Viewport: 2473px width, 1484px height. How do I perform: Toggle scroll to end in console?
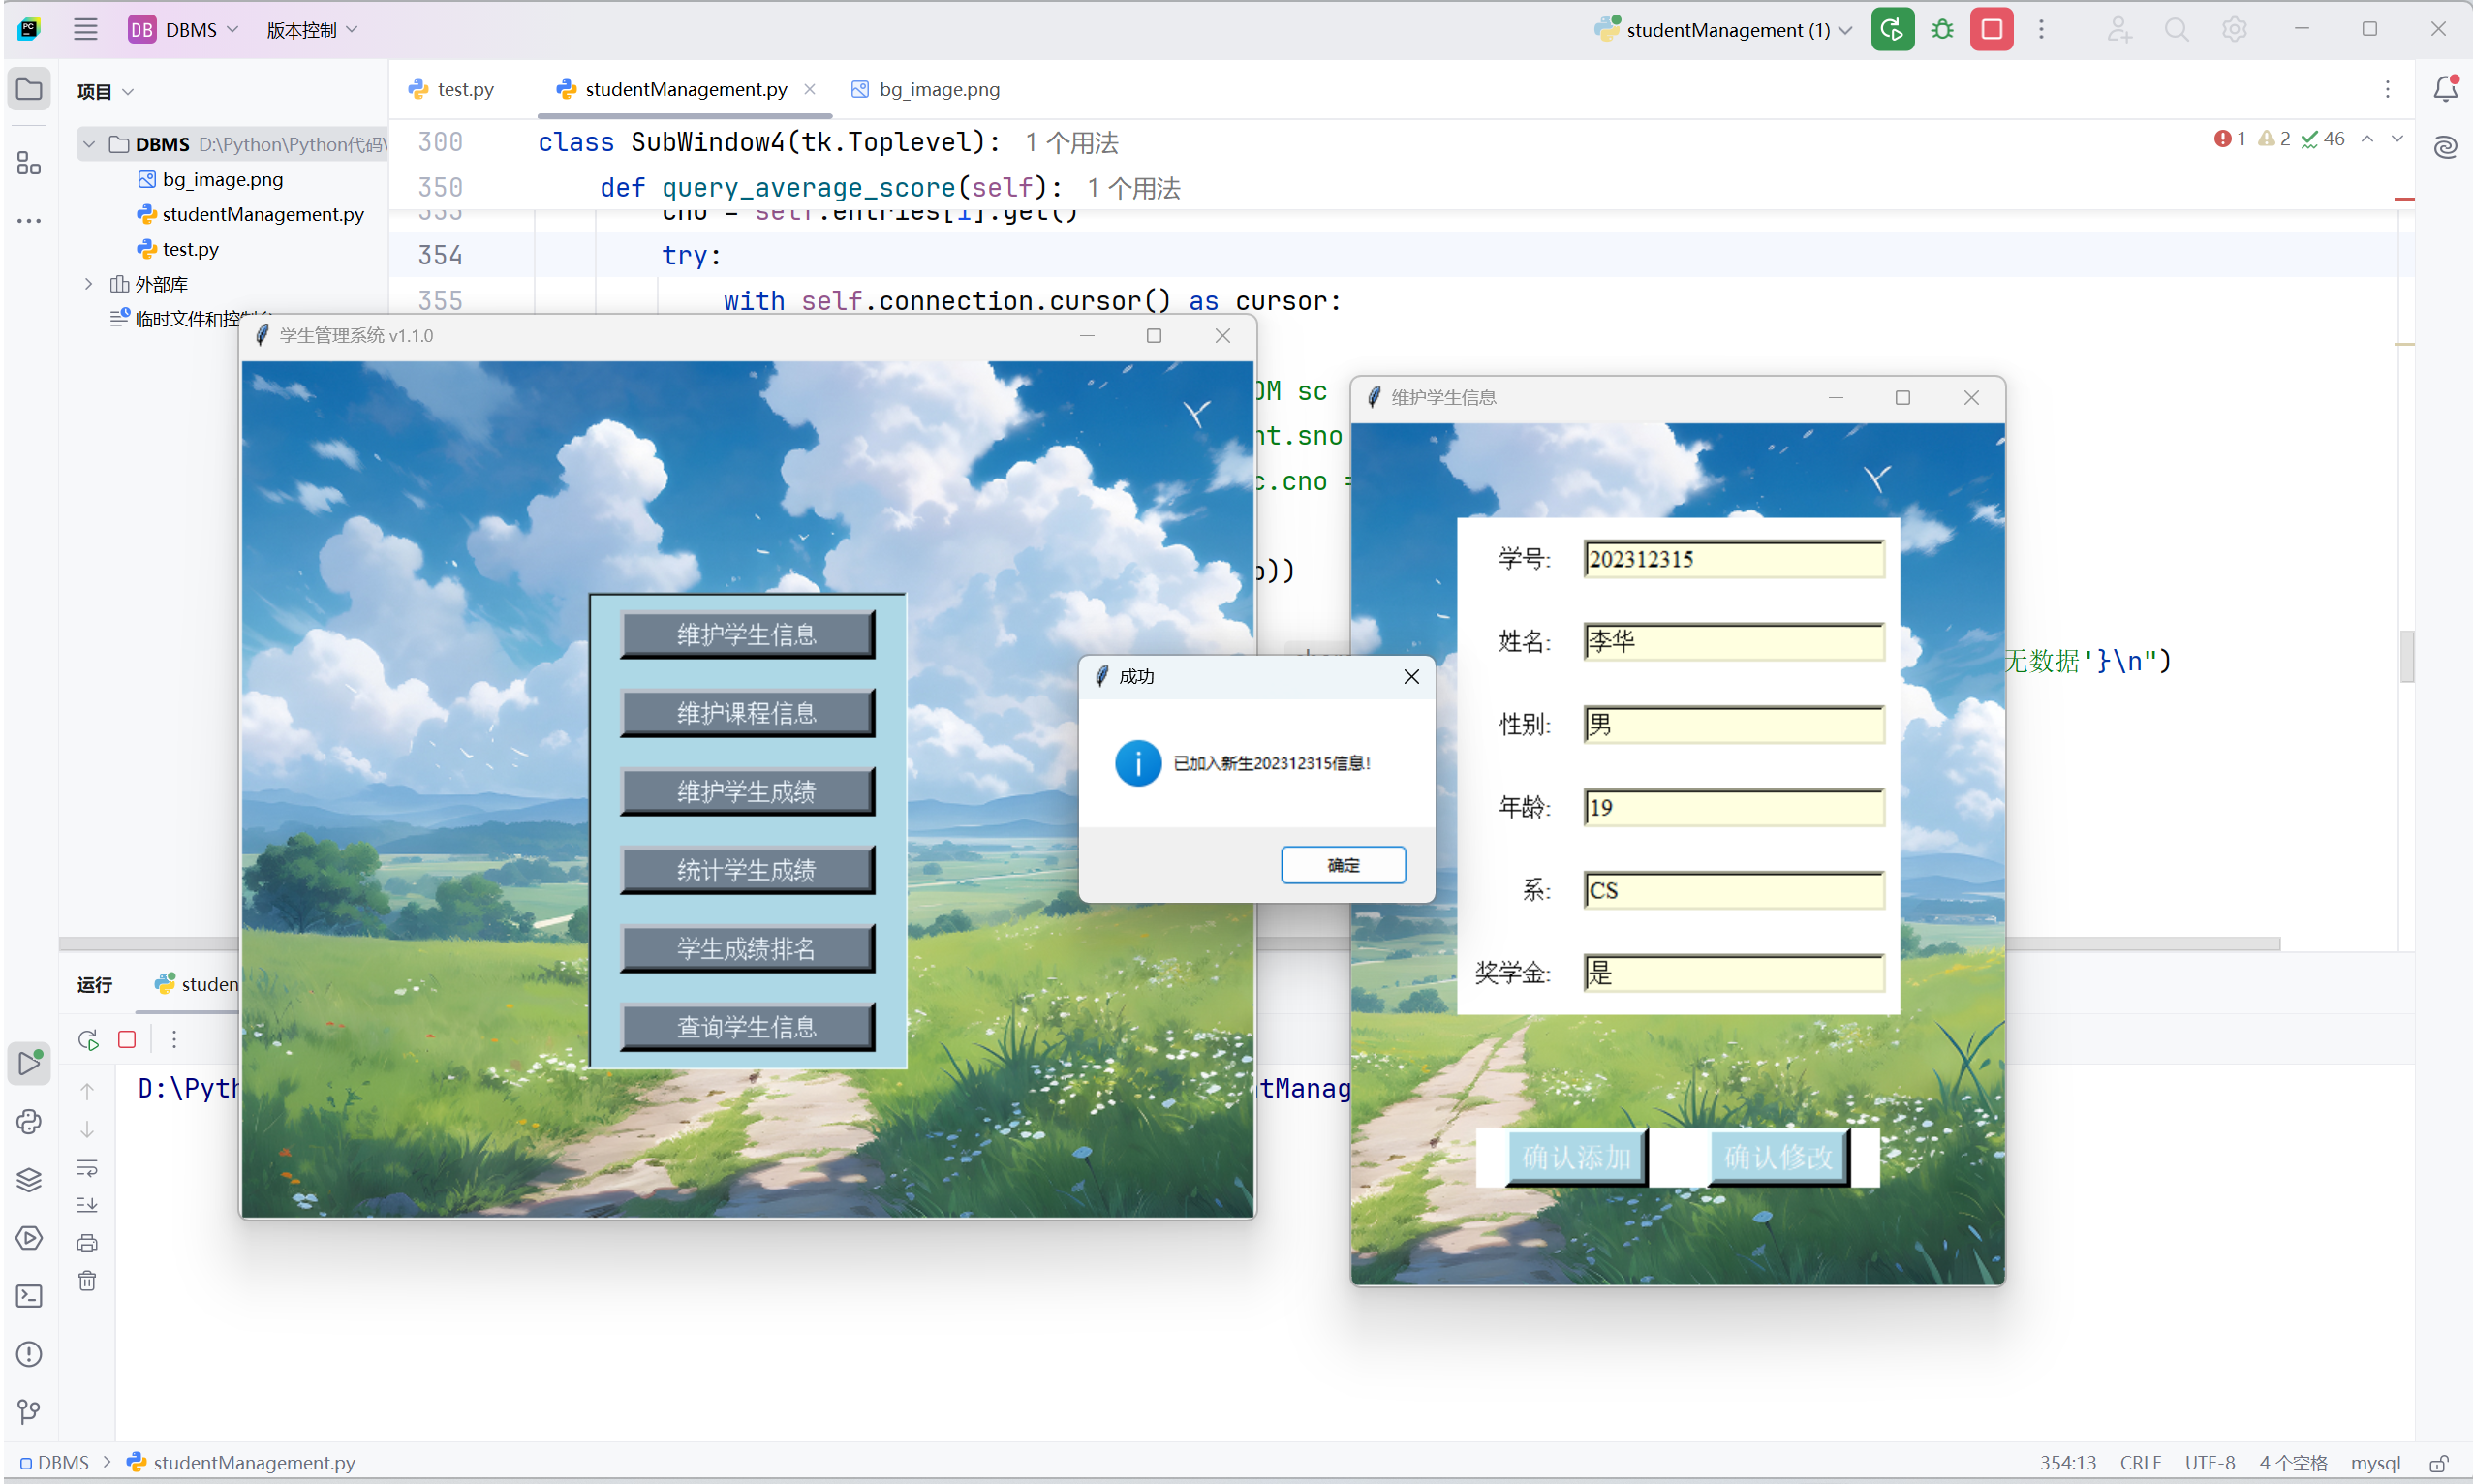pos(87,1205)
